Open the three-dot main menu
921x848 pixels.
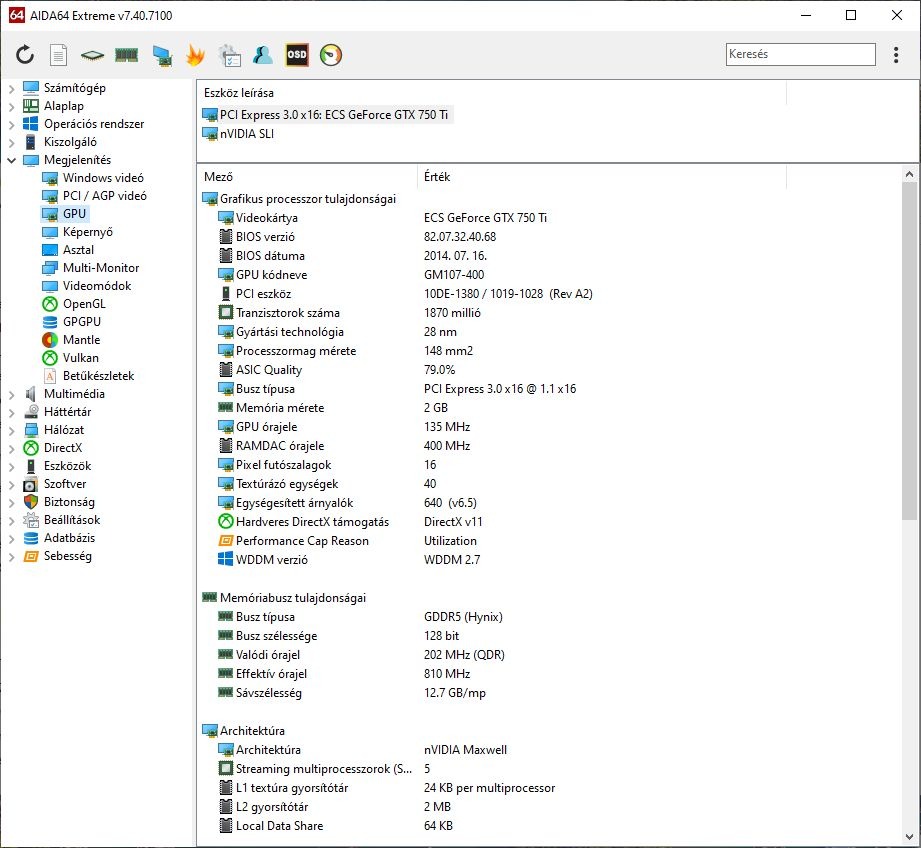click(x=896, y=55)
